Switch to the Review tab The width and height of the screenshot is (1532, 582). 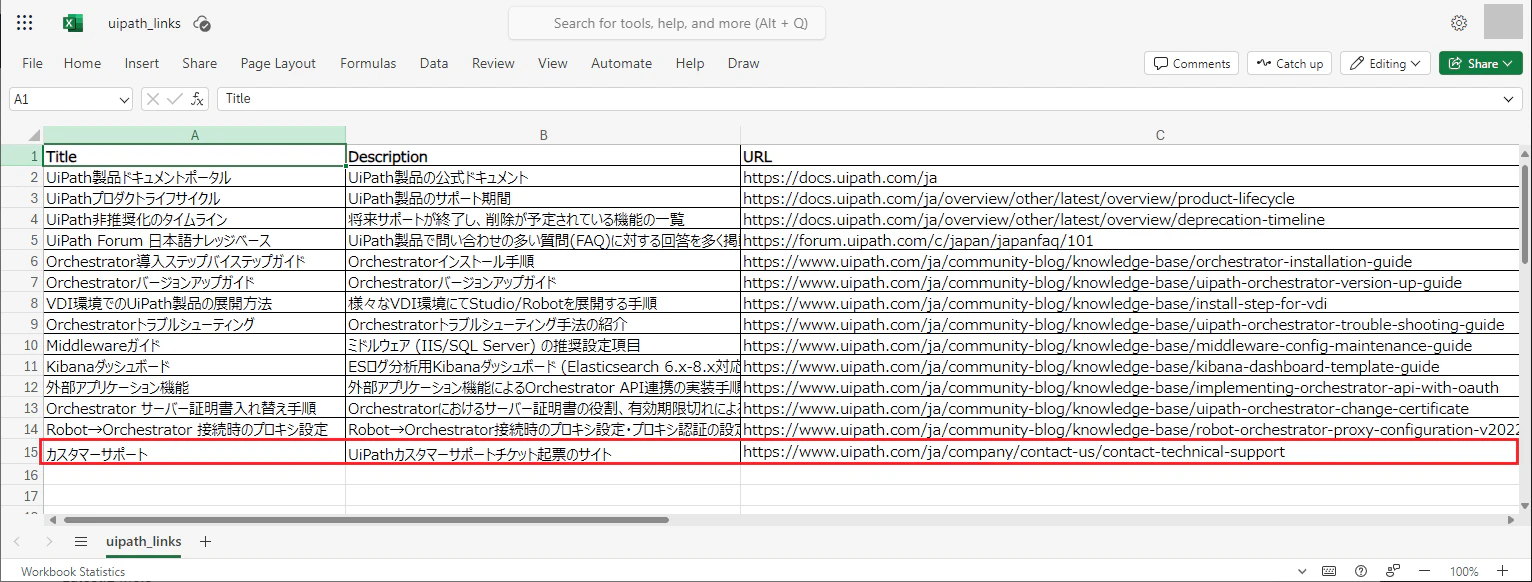493,63
